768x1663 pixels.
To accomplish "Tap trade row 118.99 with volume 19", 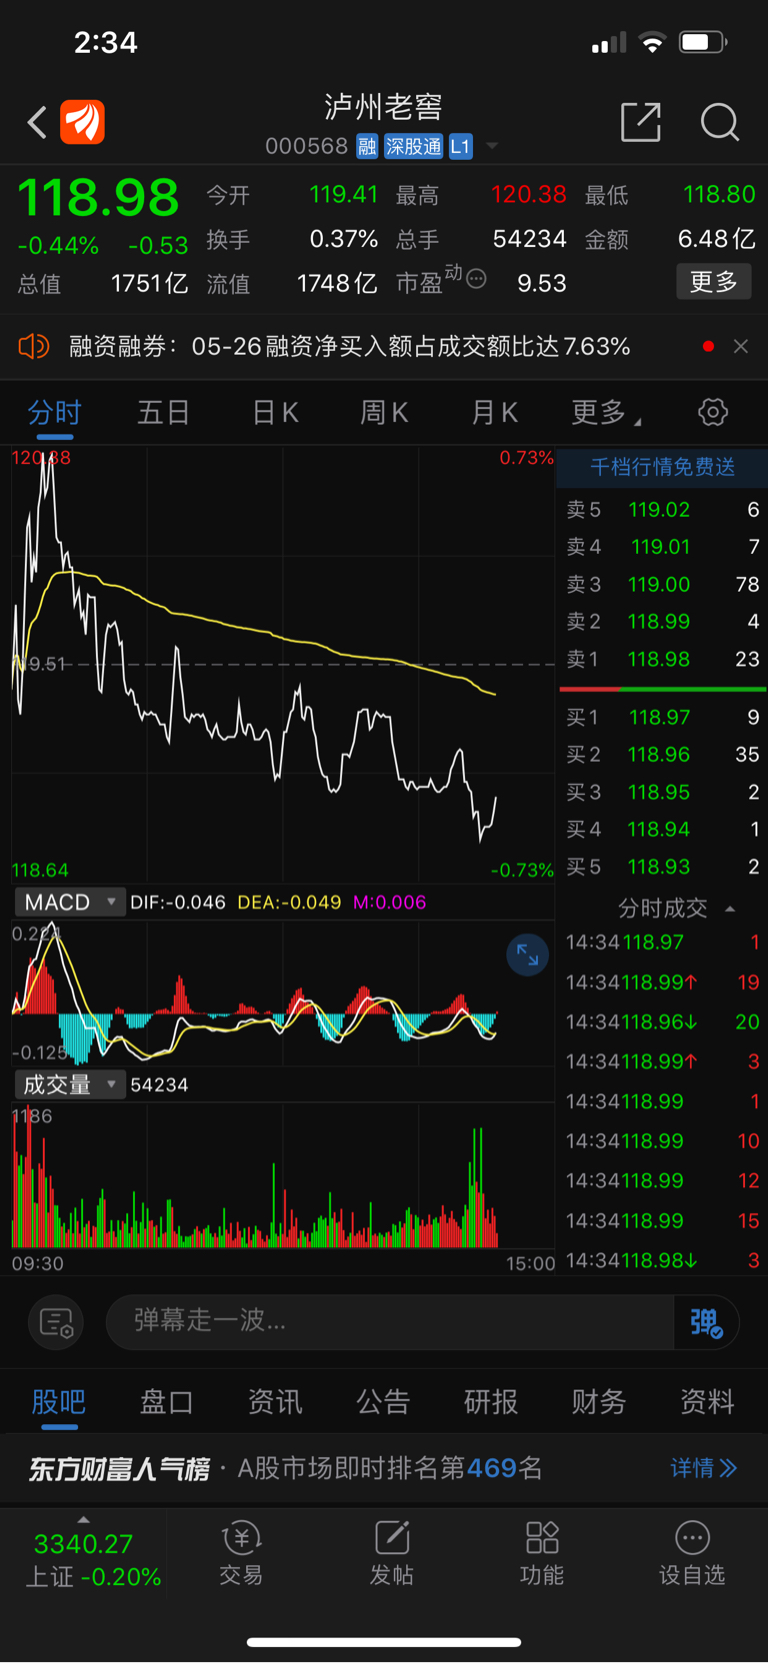I will point(662,982).
